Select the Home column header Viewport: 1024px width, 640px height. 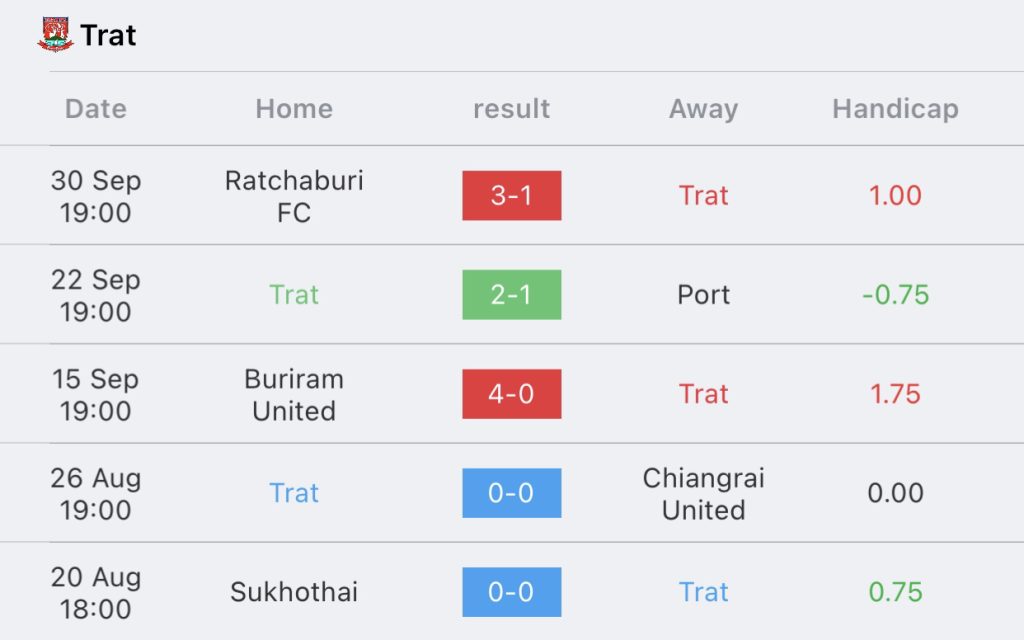pos(294,108)
